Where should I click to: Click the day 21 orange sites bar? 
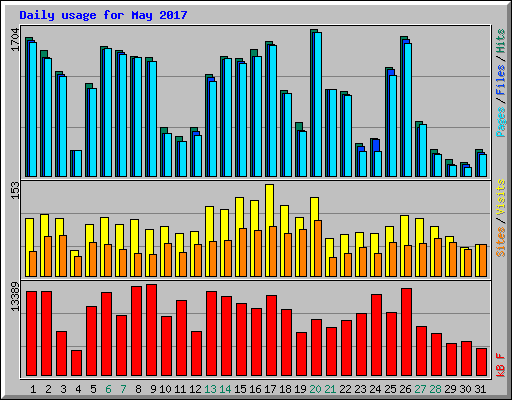coord(333,267)
